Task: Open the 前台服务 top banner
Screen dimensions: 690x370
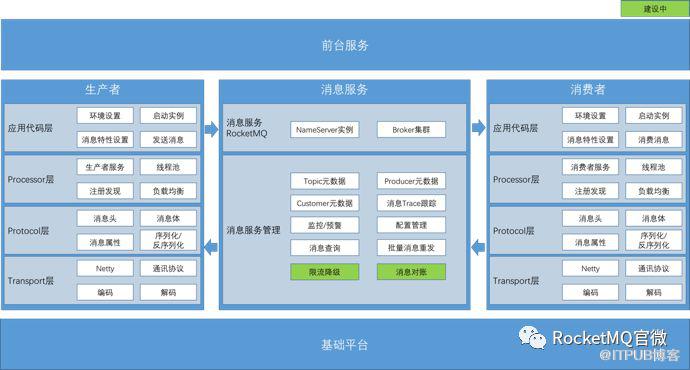Action: [345, 45]
